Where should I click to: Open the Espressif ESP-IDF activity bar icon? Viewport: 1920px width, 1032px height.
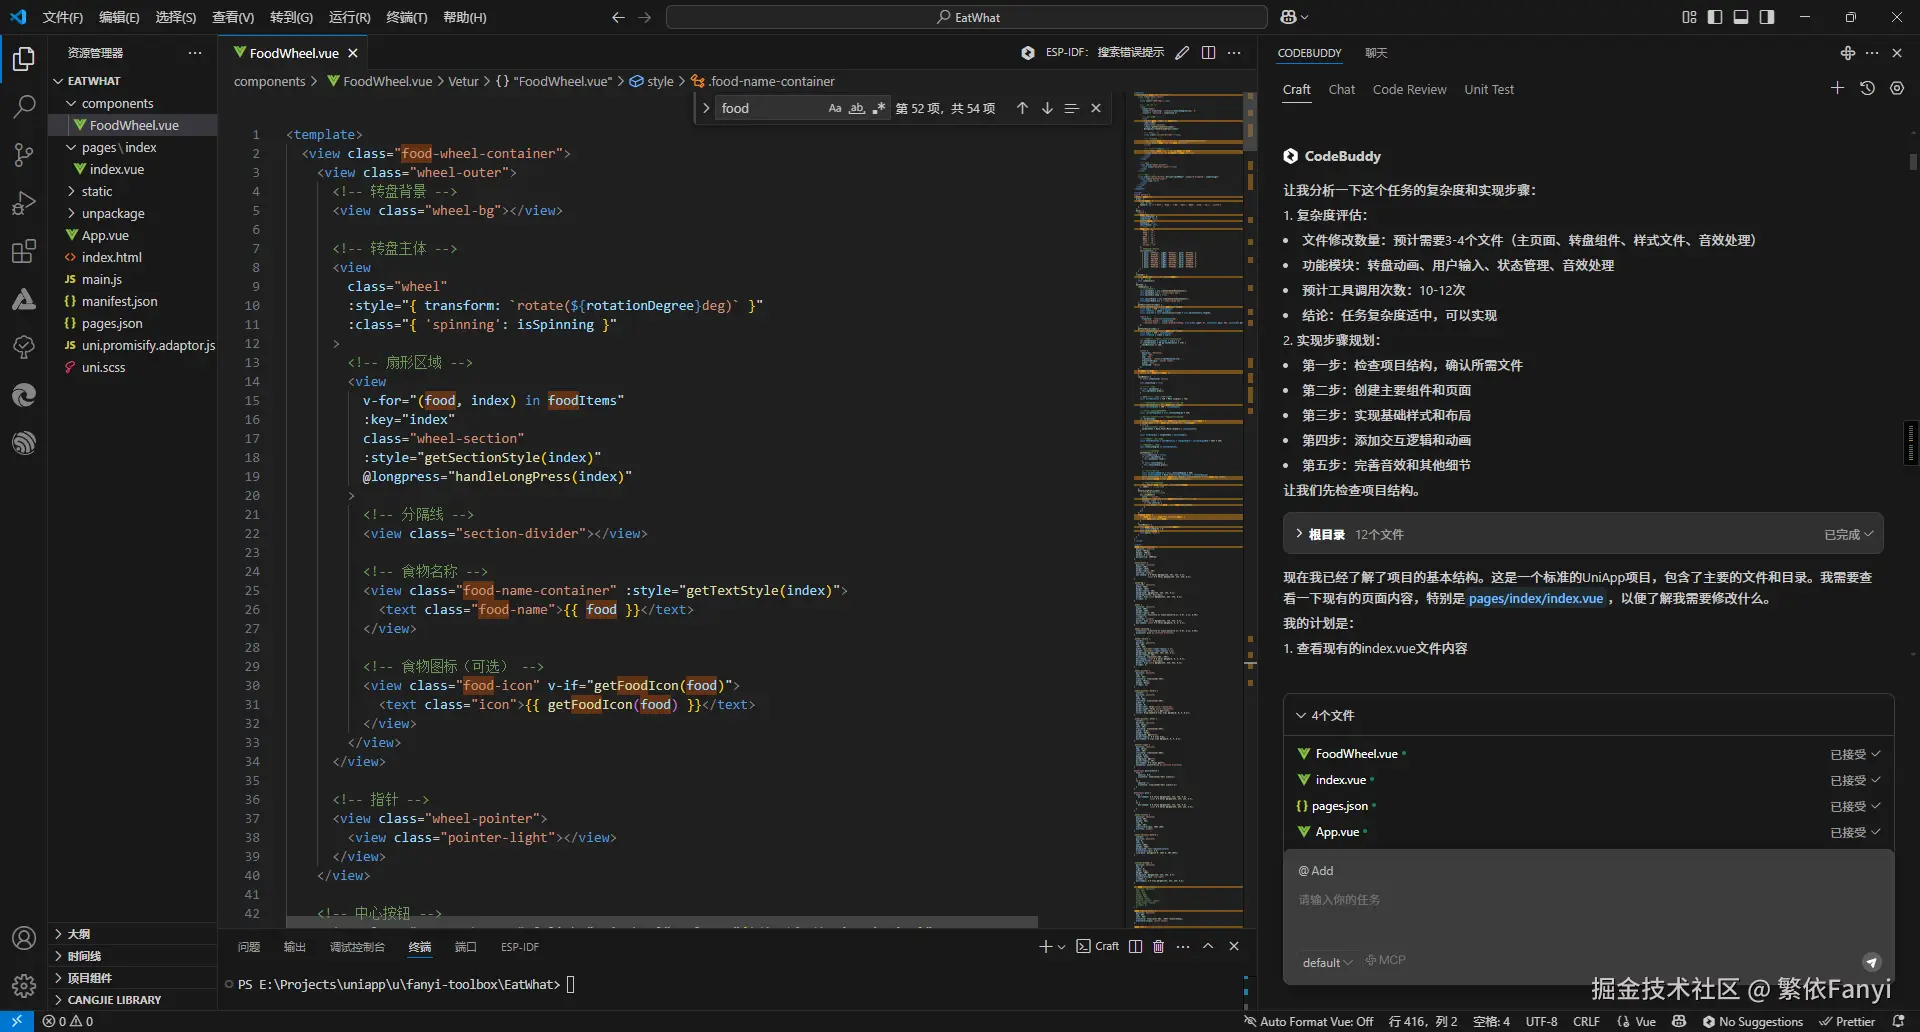coord(24,443)
